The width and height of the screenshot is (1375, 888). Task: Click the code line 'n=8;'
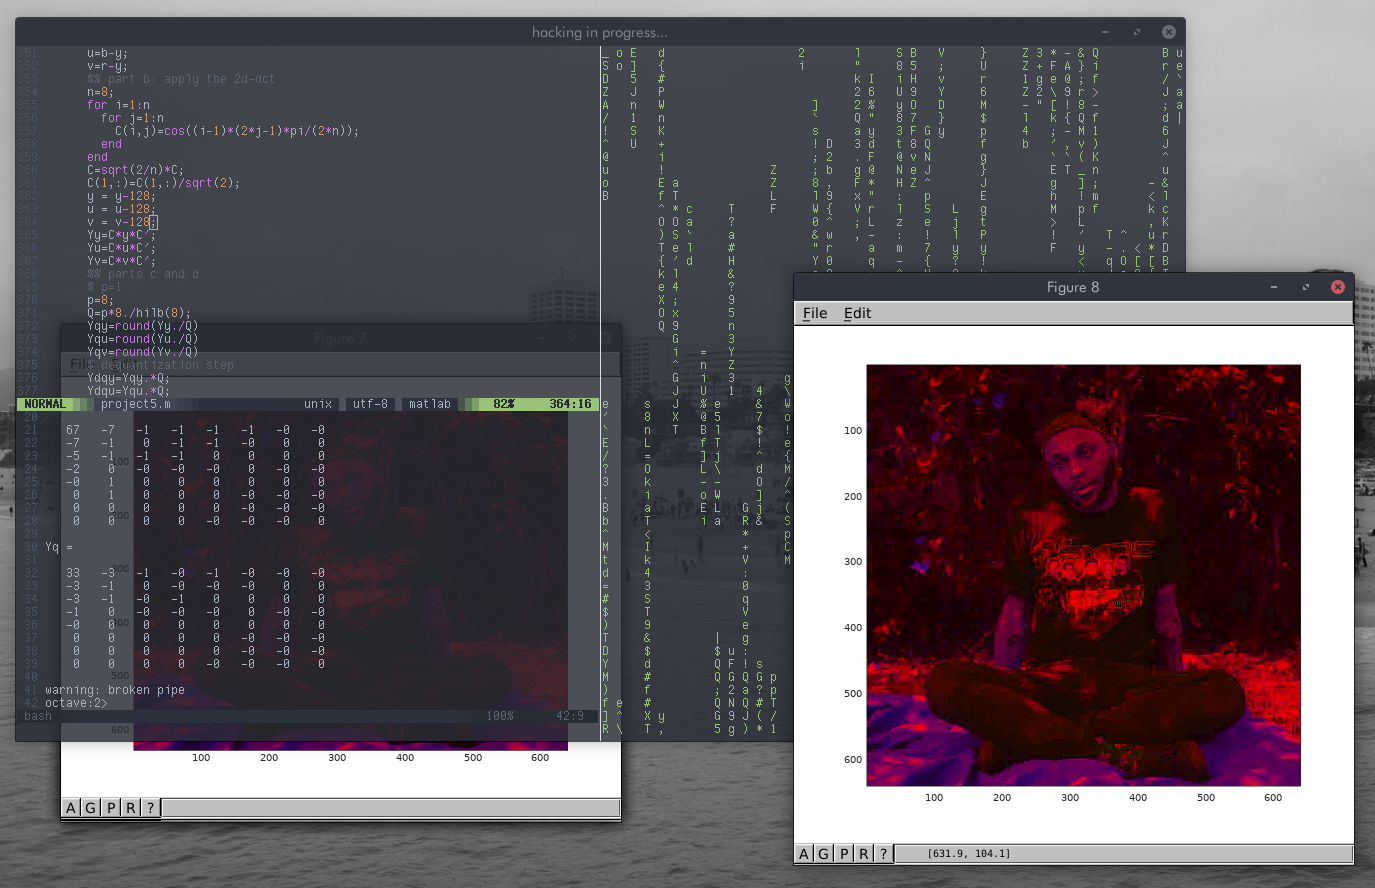(100, 92)
